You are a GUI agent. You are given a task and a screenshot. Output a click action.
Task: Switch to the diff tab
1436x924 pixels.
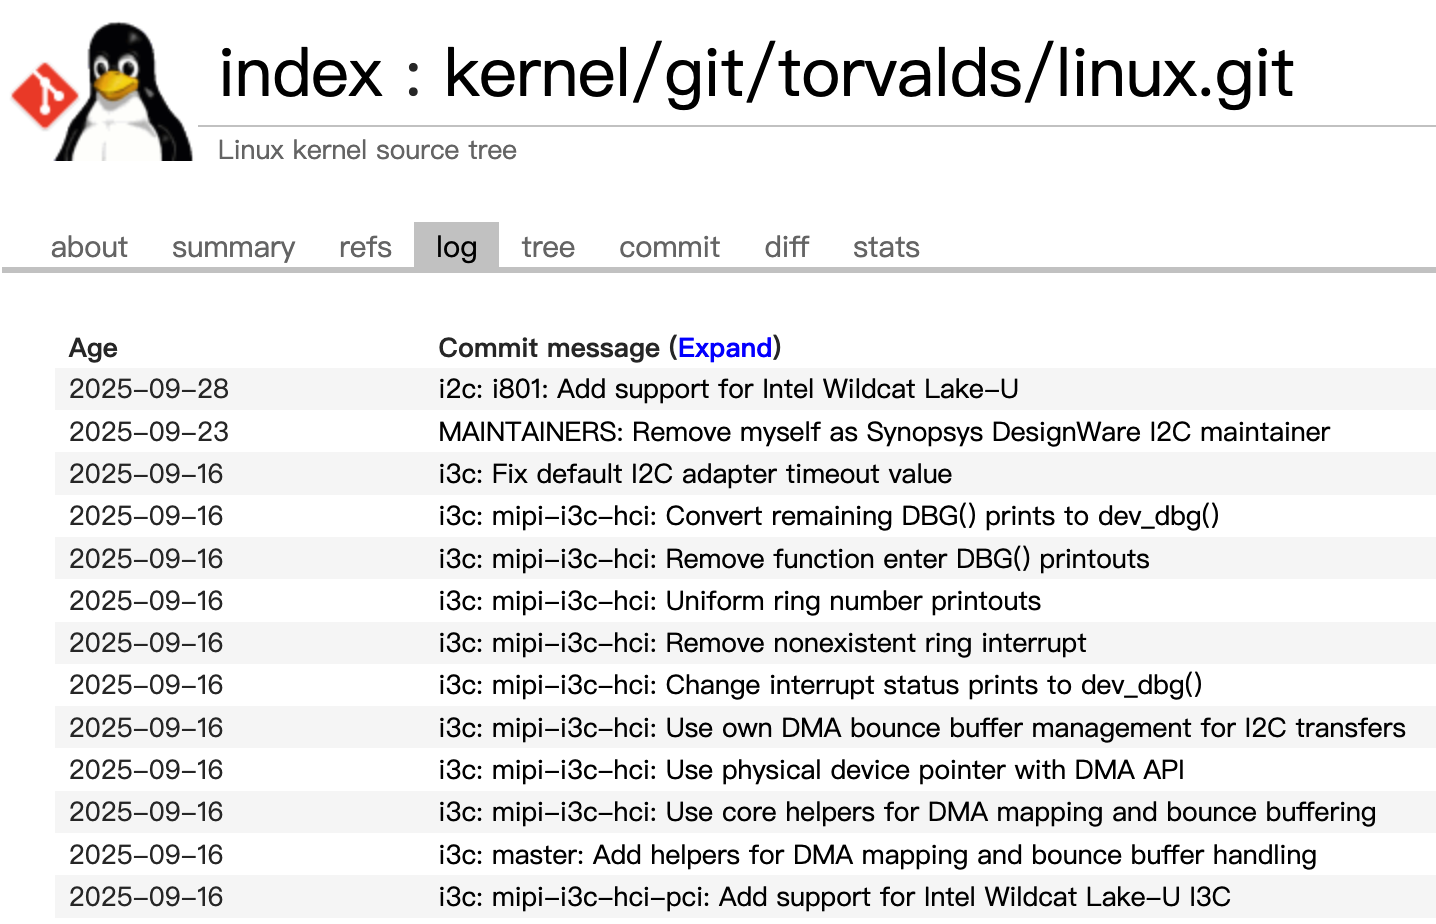click(786, 247)
